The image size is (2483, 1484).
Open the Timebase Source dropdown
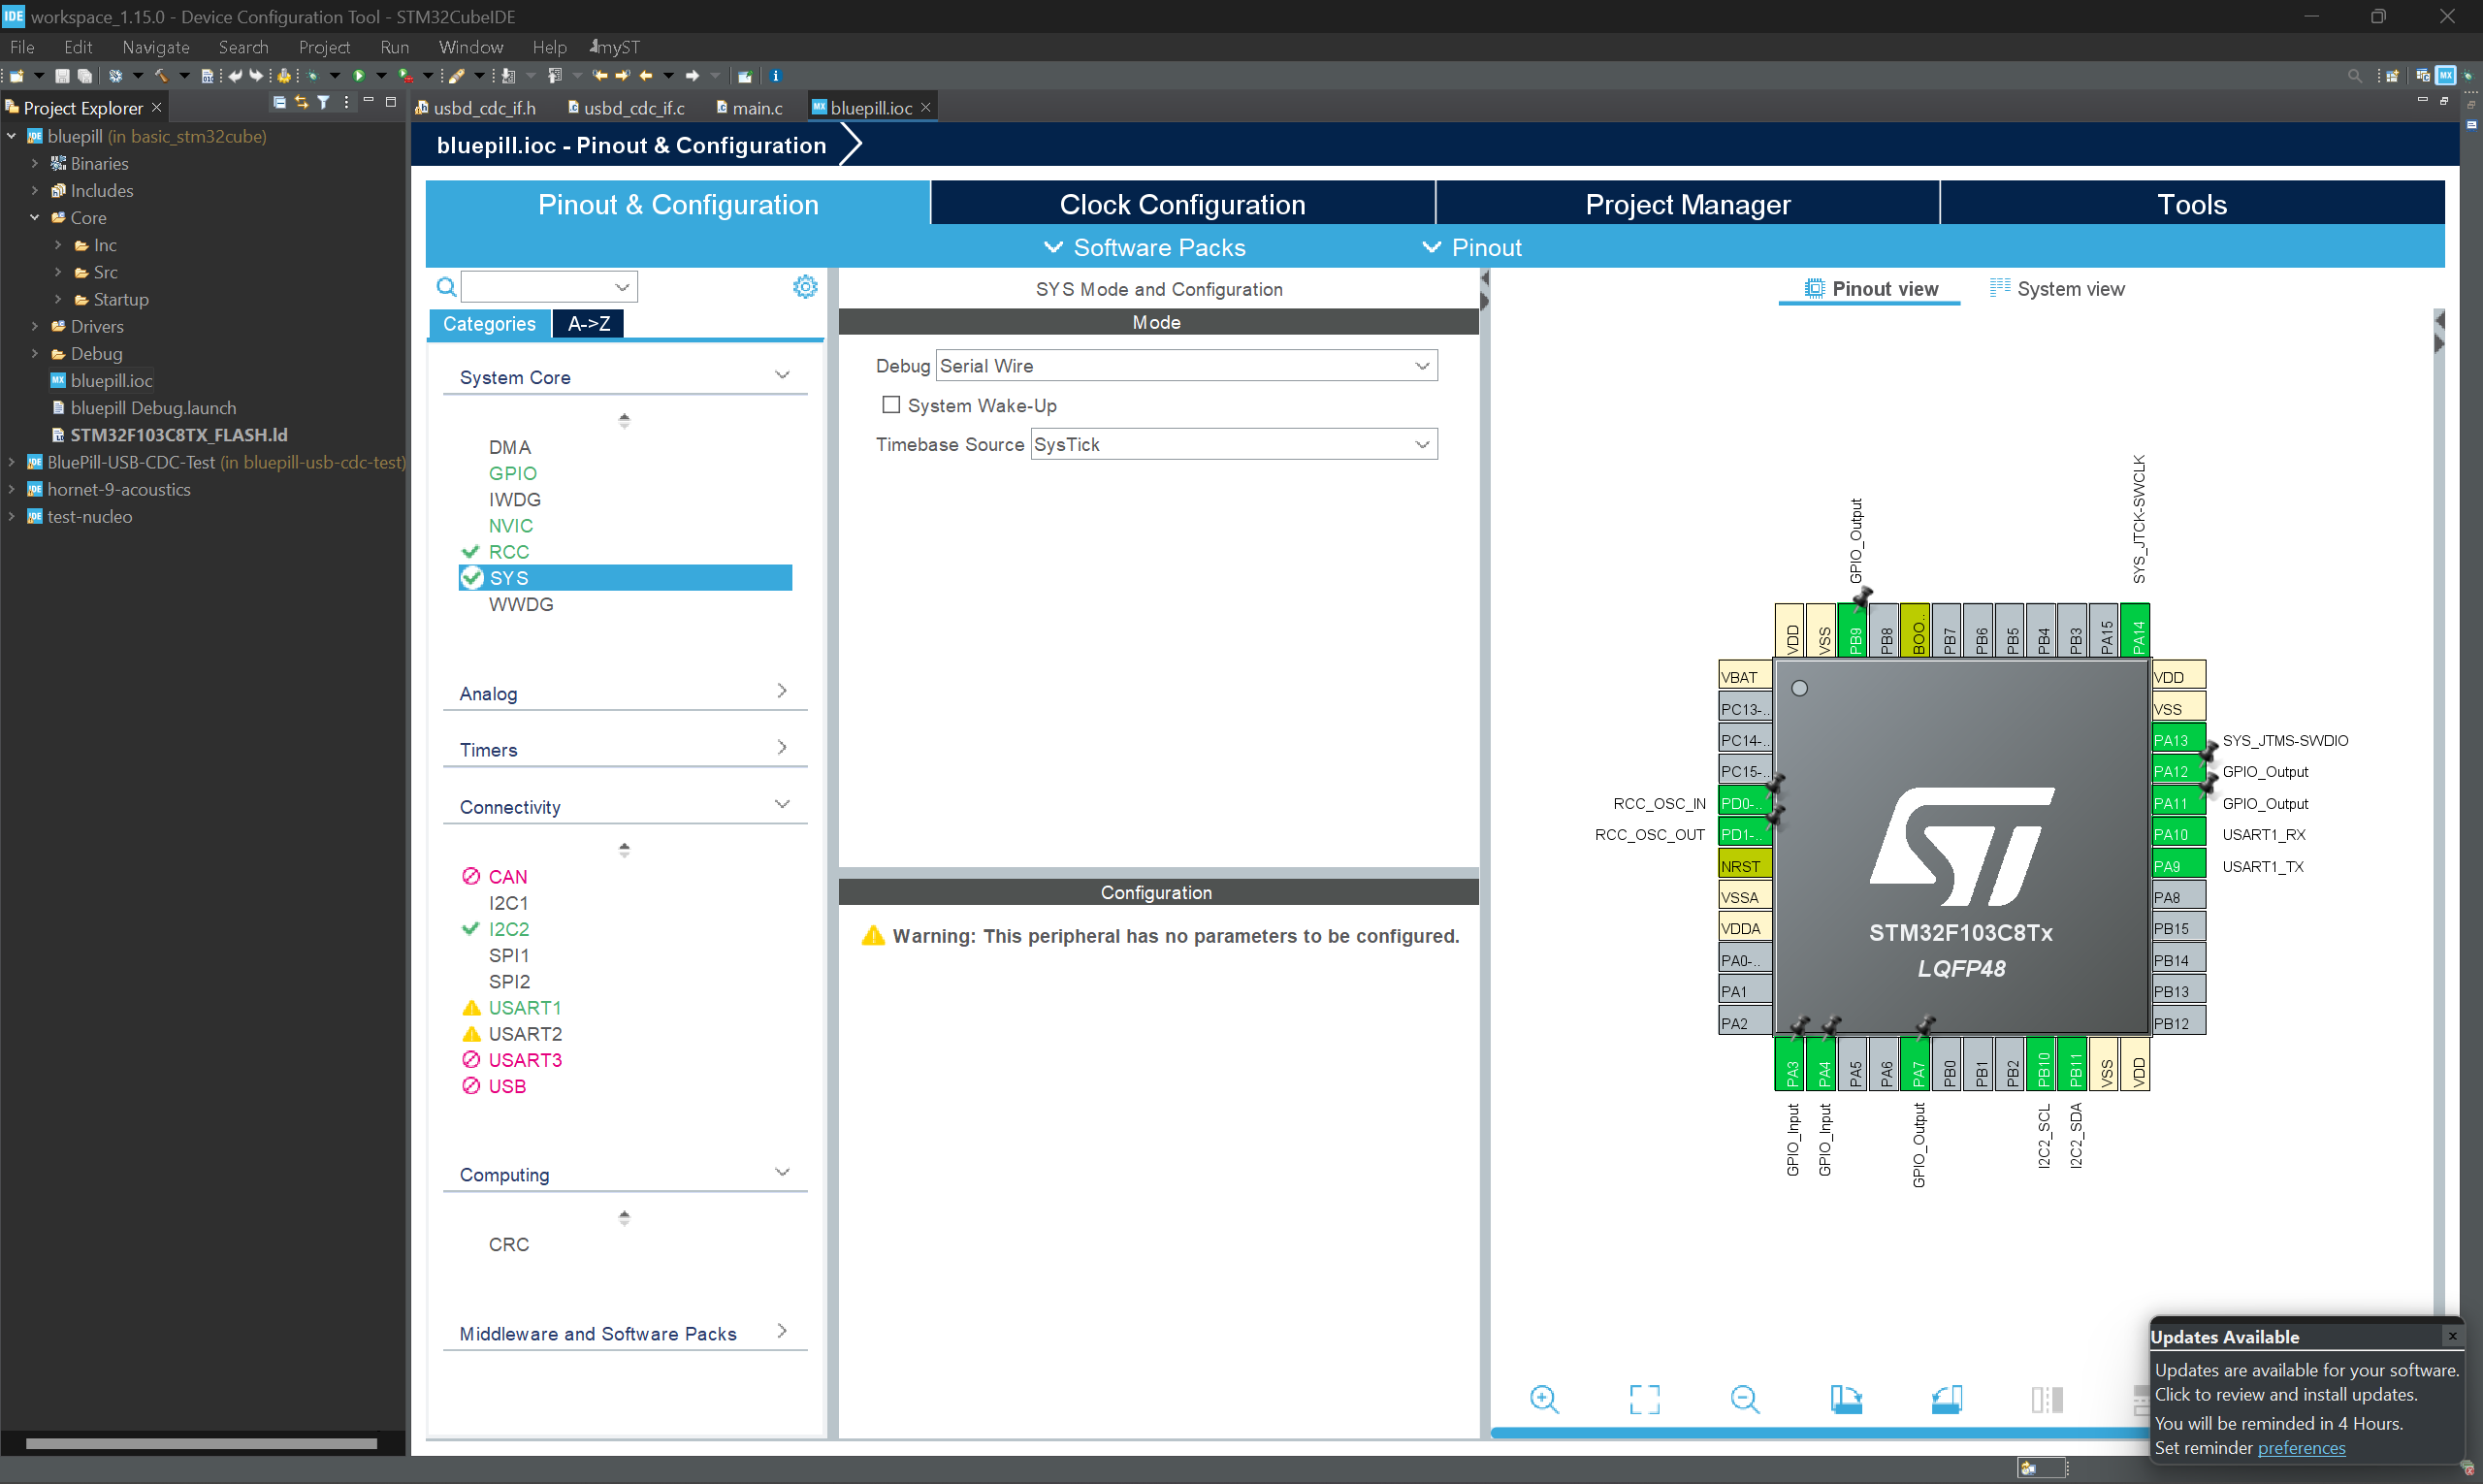click(x=1233, y=445)
